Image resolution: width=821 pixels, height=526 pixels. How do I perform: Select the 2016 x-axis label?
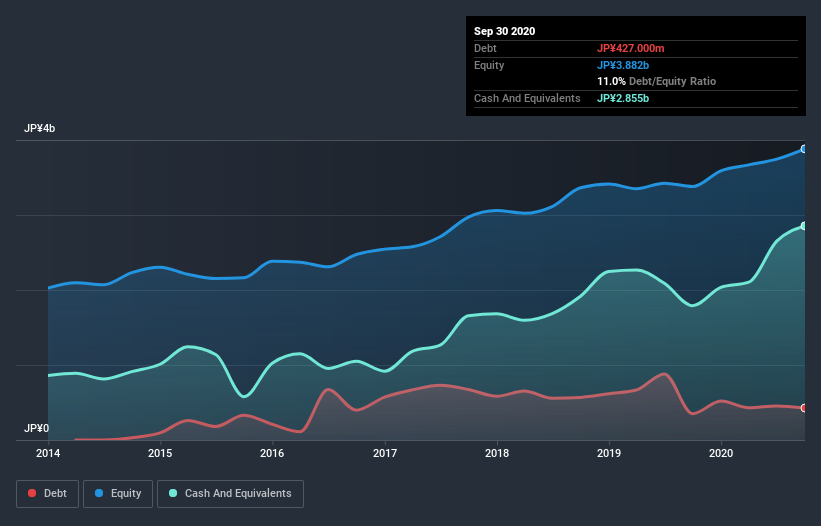pyautogui.click(x=272, y=453)
